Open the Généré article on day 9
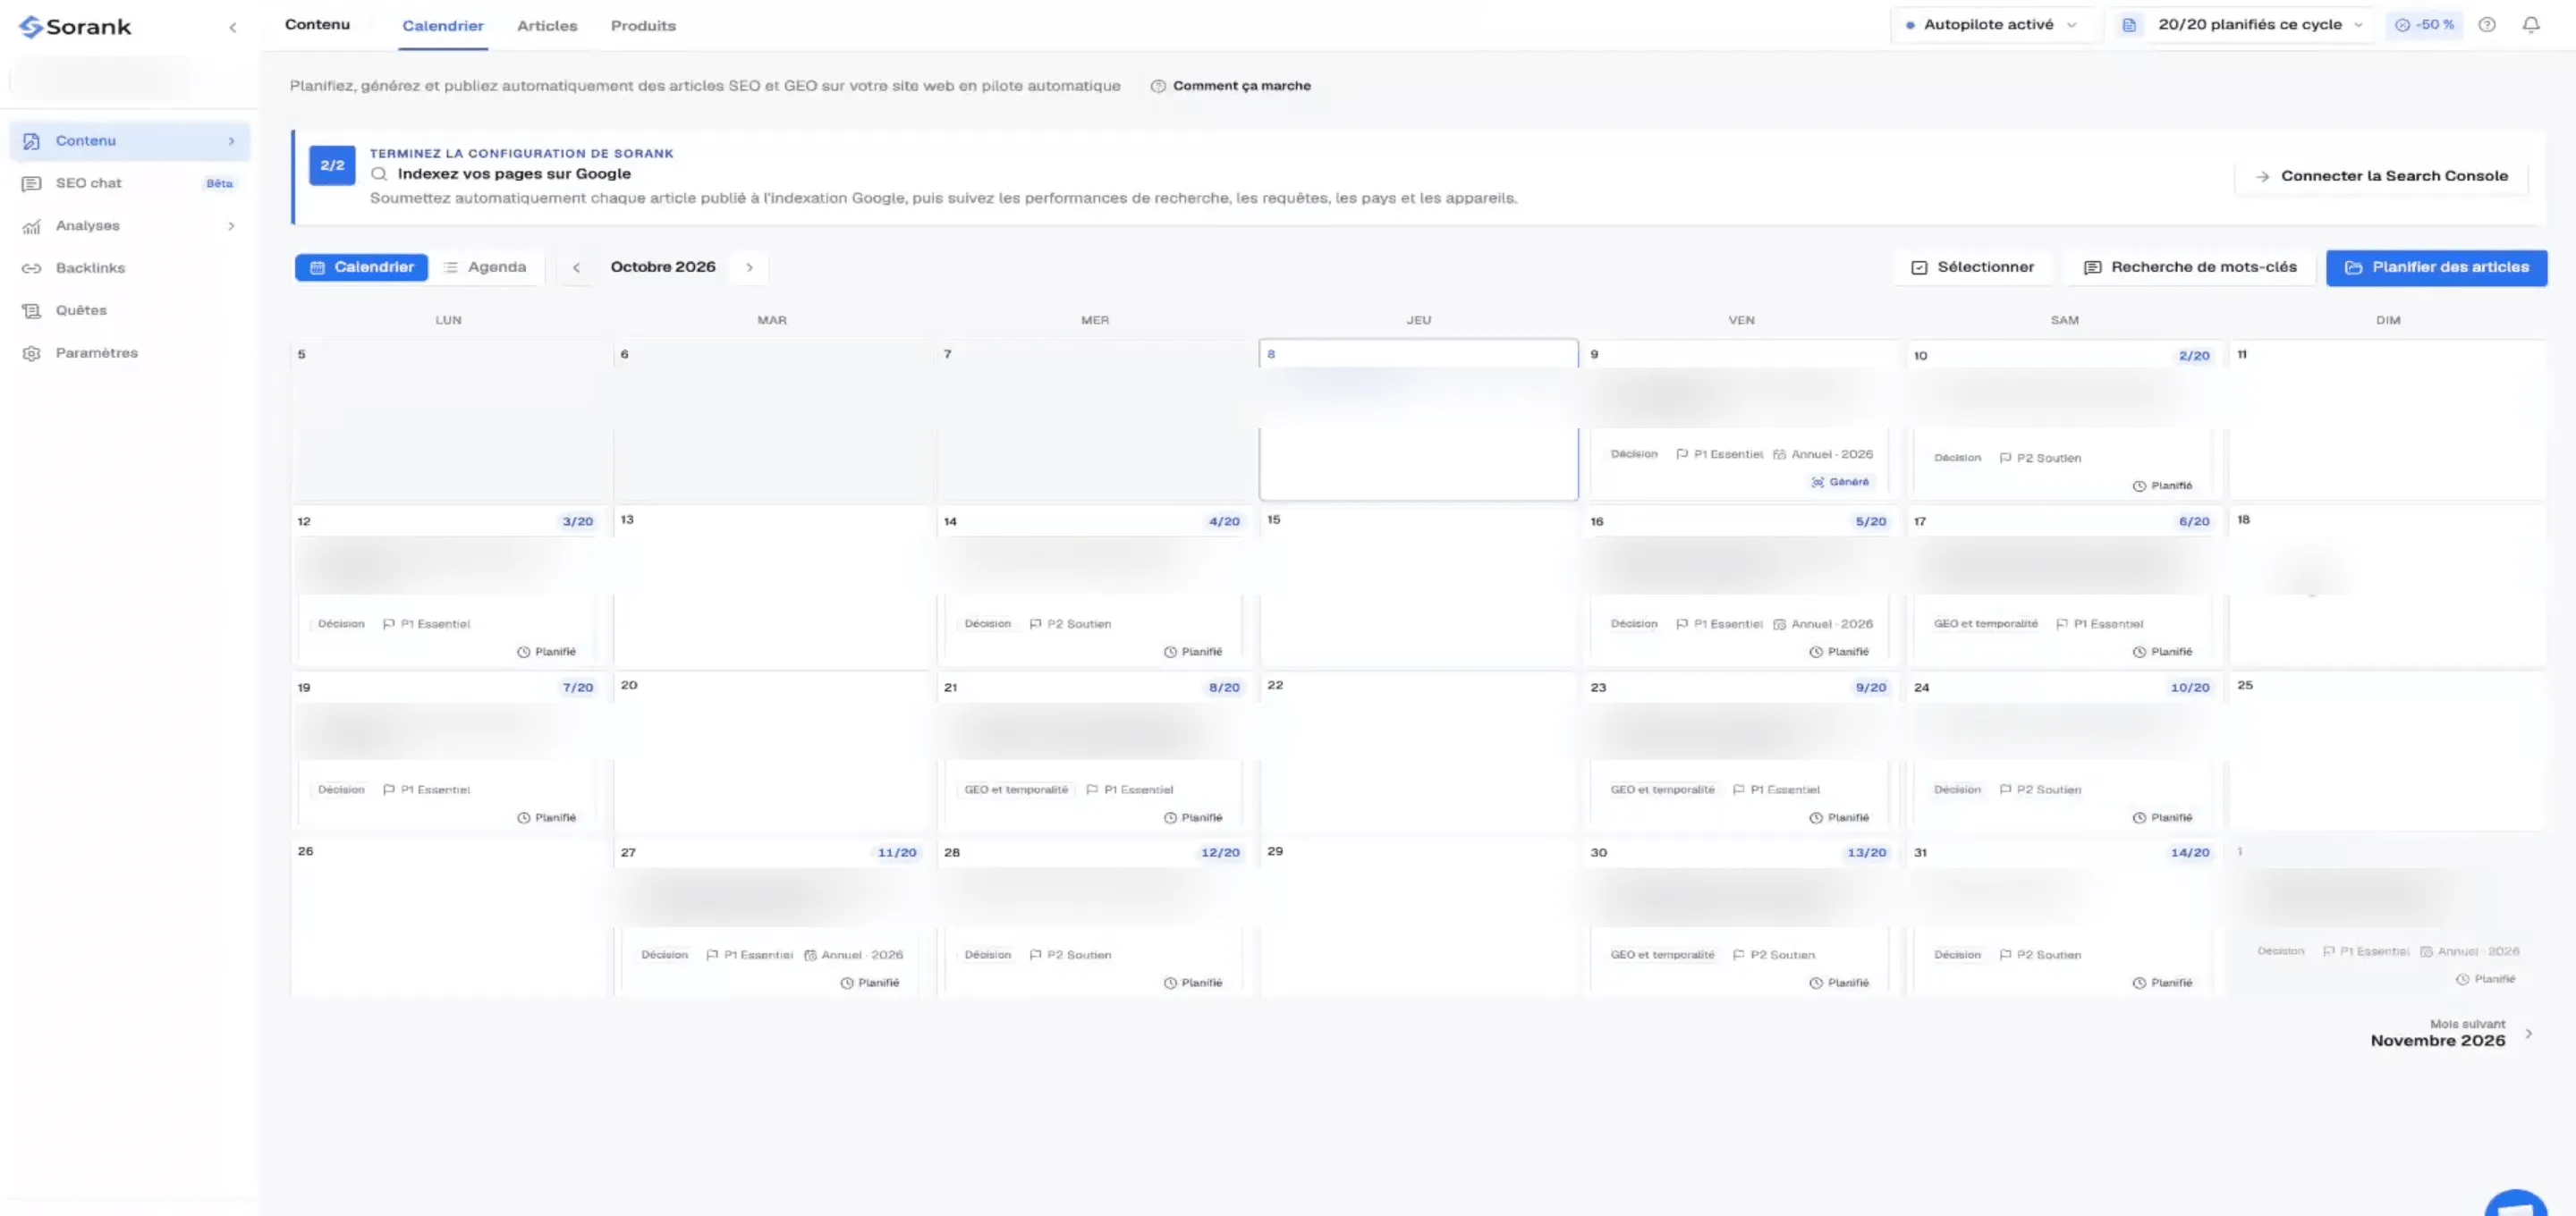2576x1216 pixels. tap(1739, 432)
